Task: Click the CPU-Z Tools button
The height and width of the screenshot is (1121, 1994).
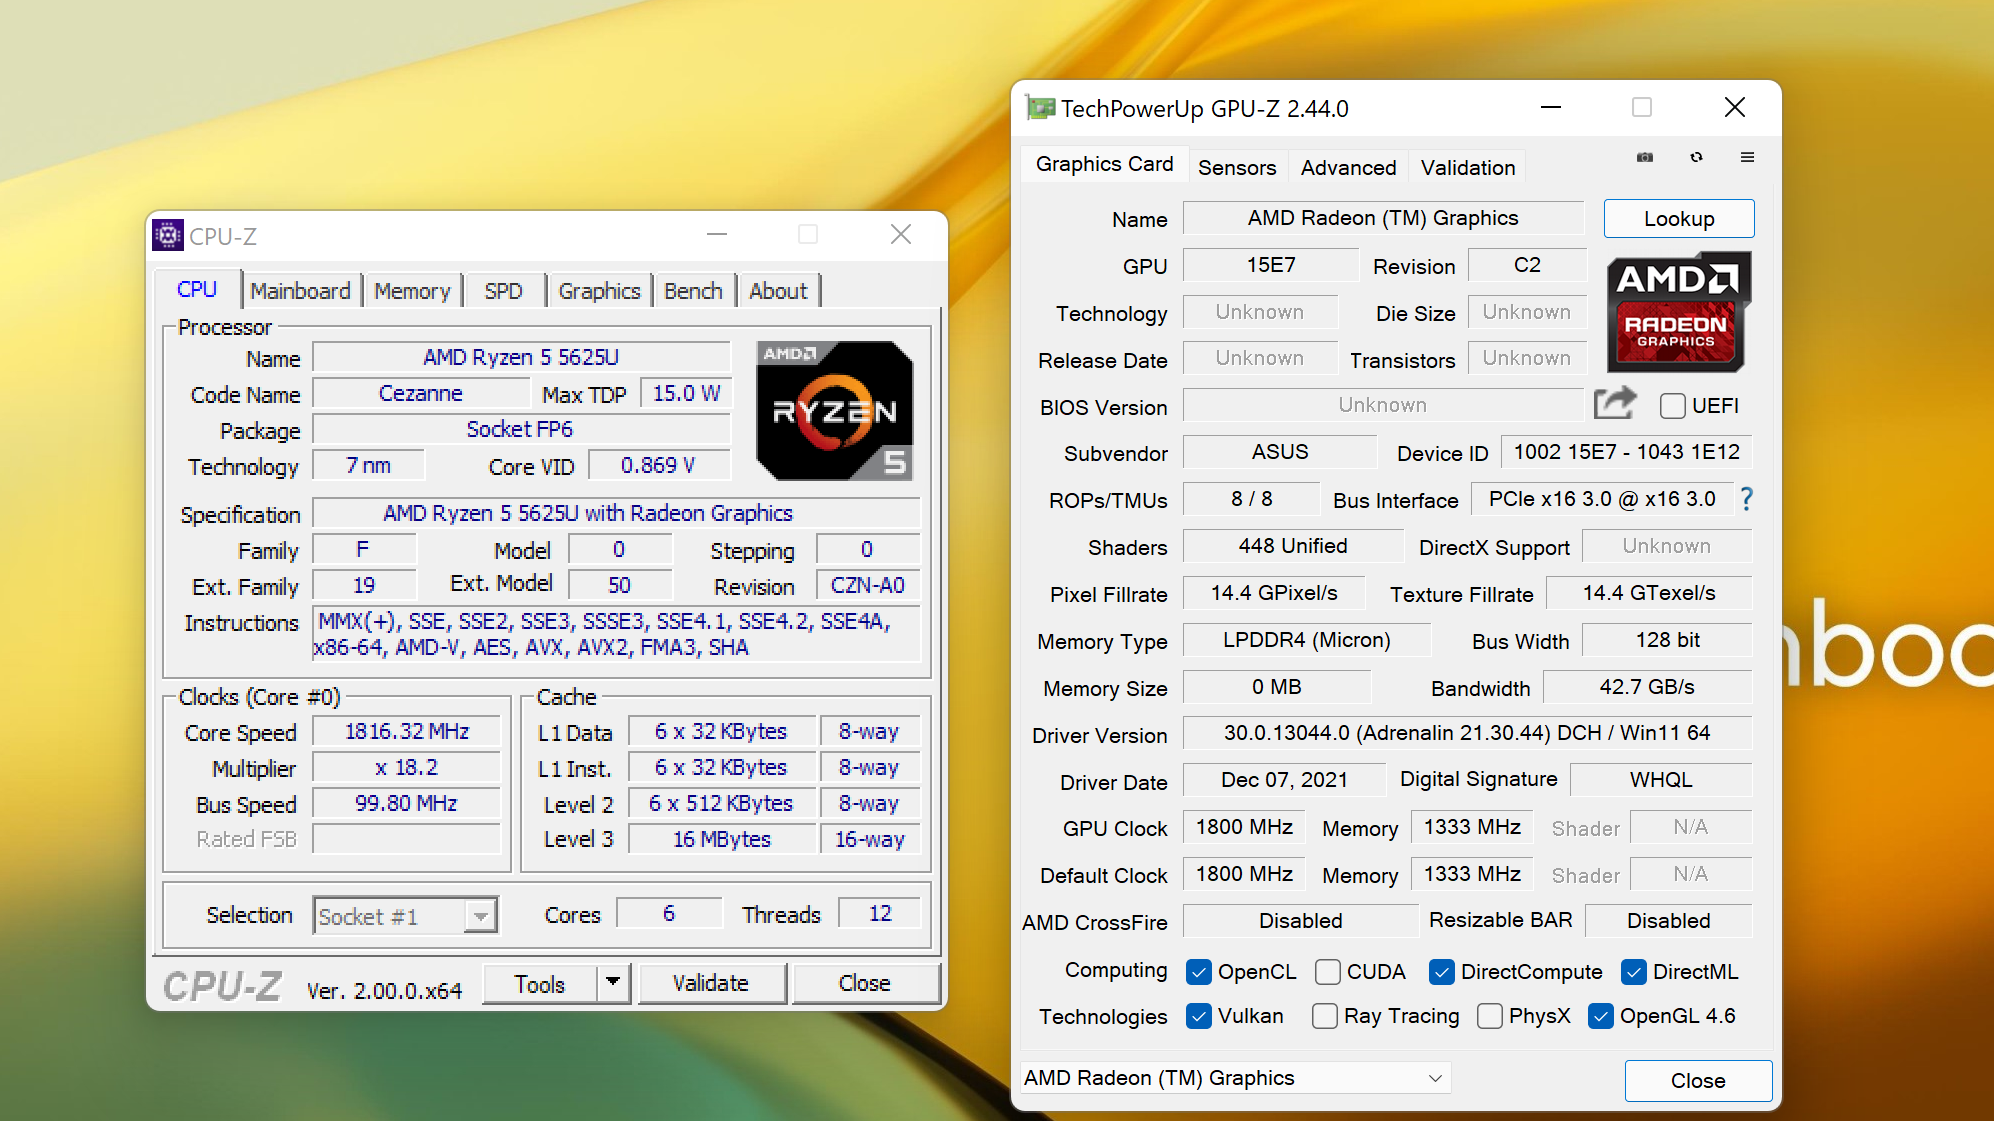Action: [x=540, y=983]
